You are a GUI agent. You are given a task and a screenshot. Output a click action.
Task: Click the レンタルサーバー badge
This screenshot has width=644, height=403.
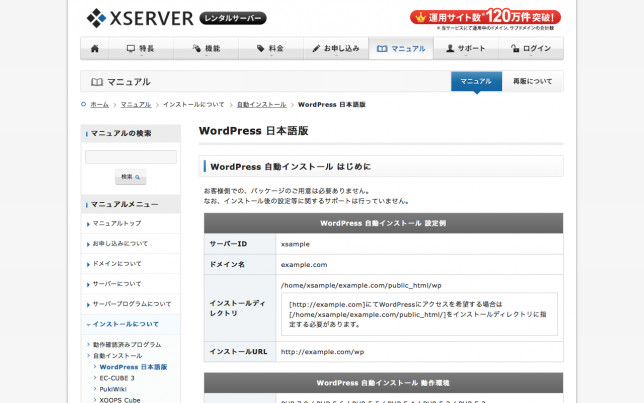click(233, 18)
